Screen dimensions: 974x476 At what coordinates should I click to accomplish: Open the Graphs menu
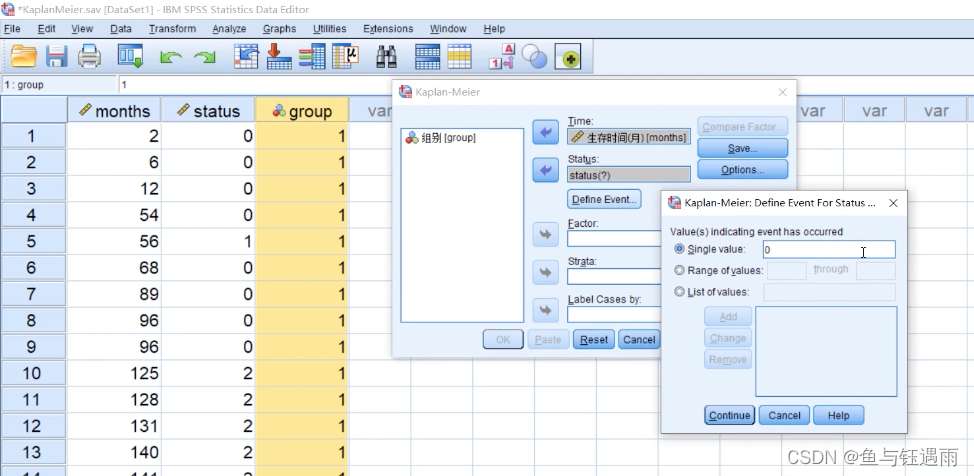280,29
